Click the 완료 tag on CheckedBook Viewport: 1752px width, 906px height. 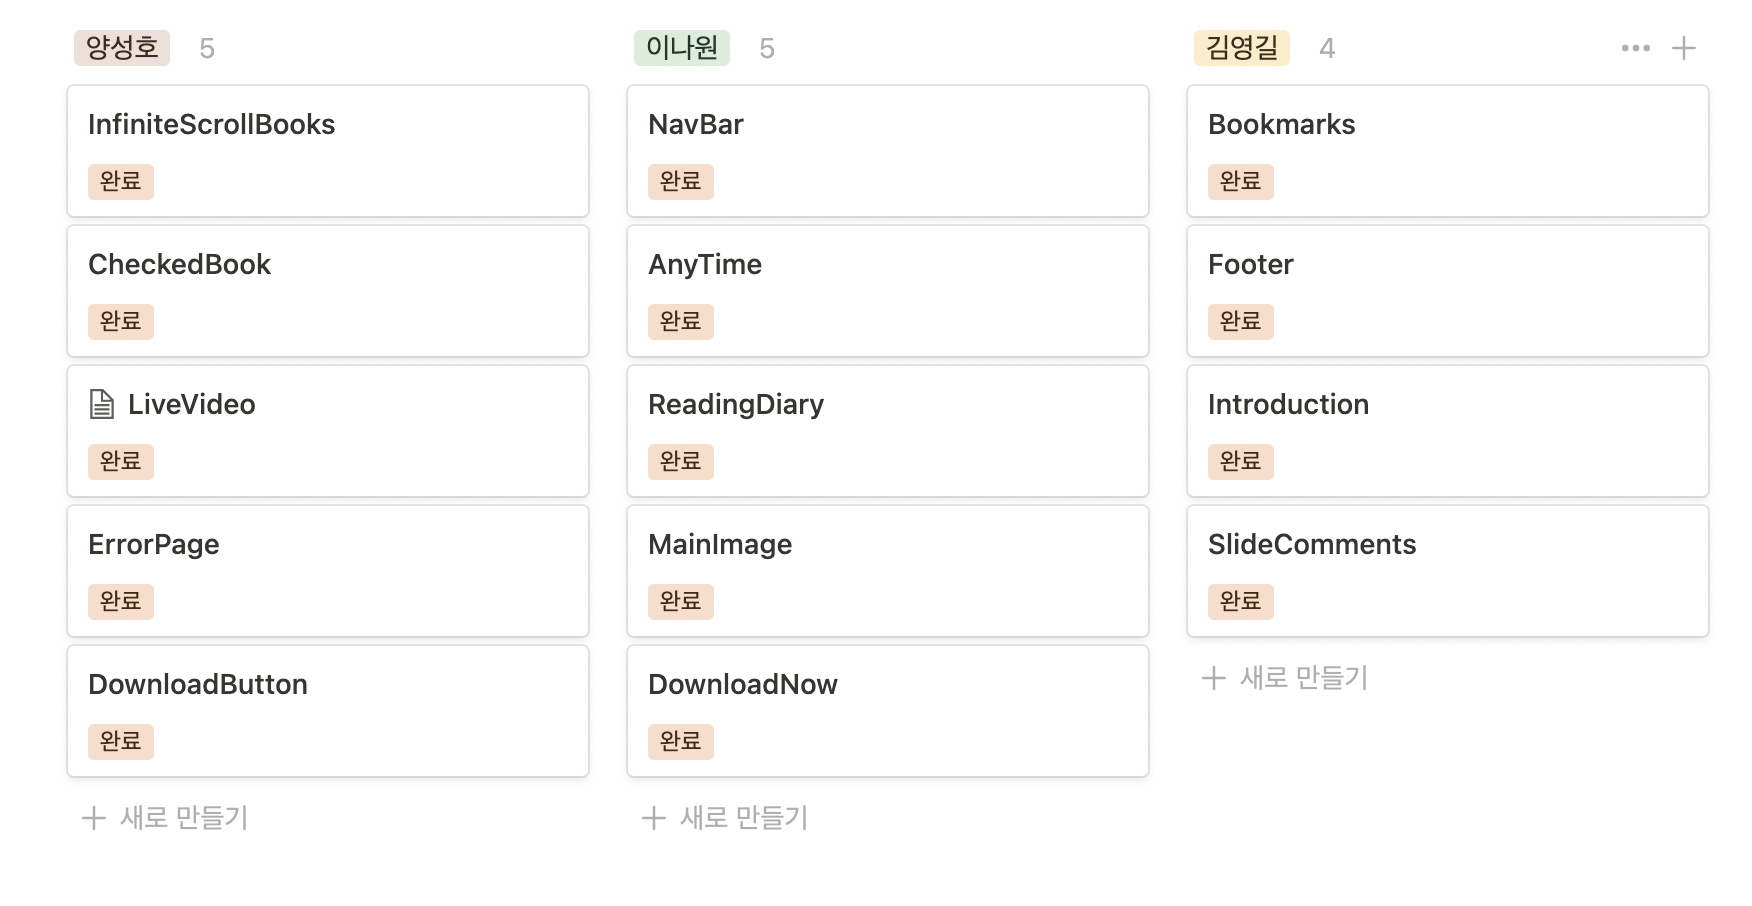point(120,321)
